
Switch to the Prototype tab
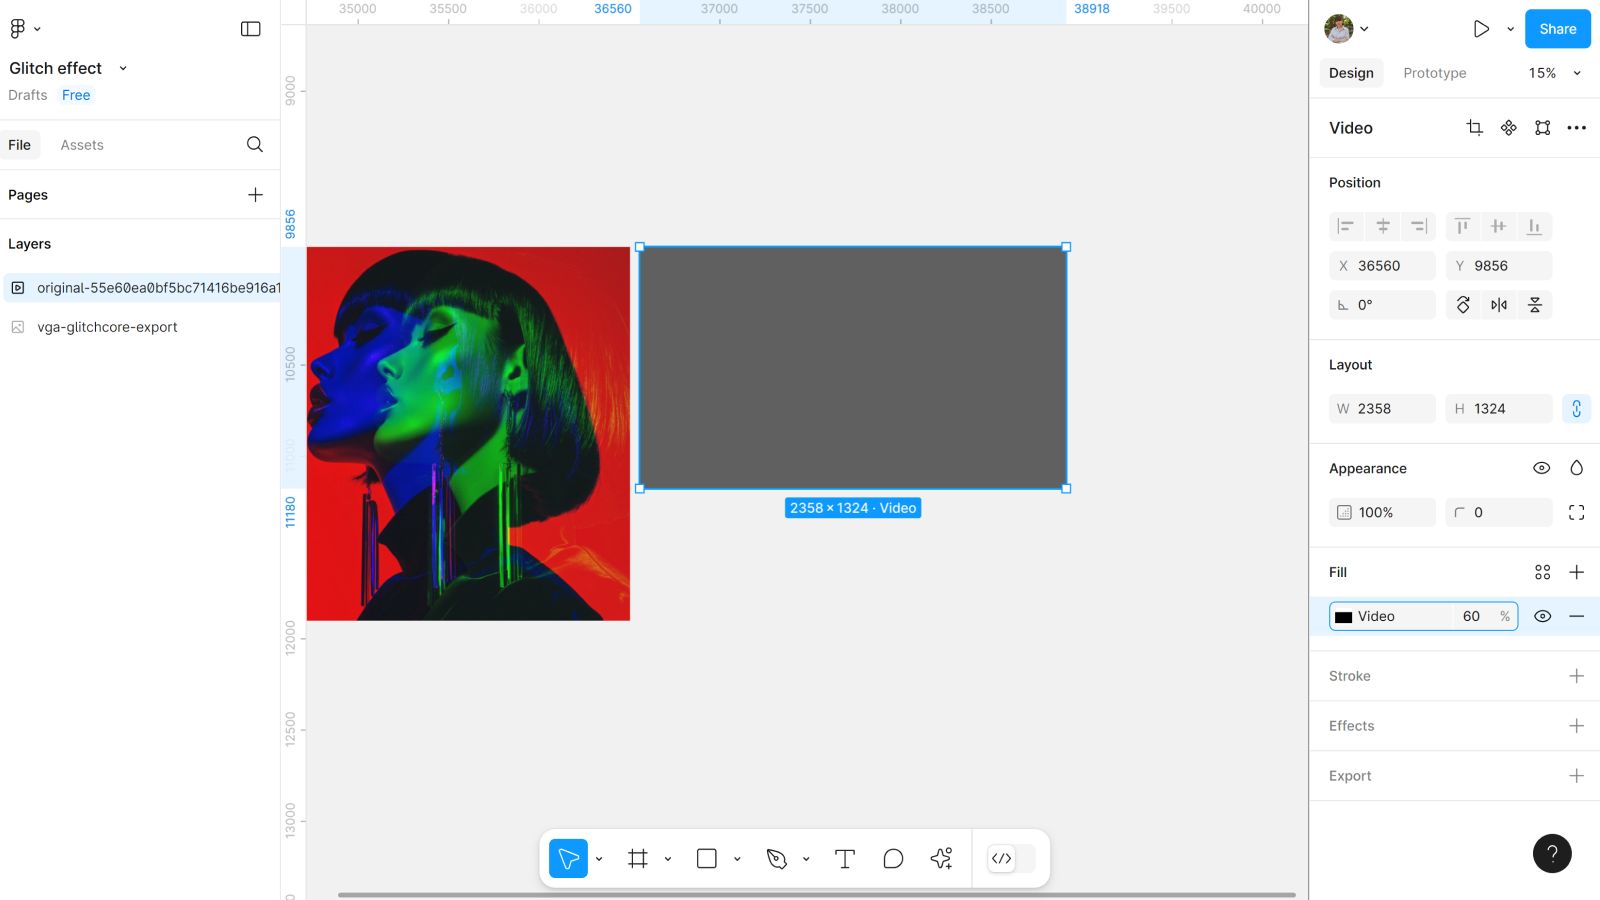pos(1434,73)
